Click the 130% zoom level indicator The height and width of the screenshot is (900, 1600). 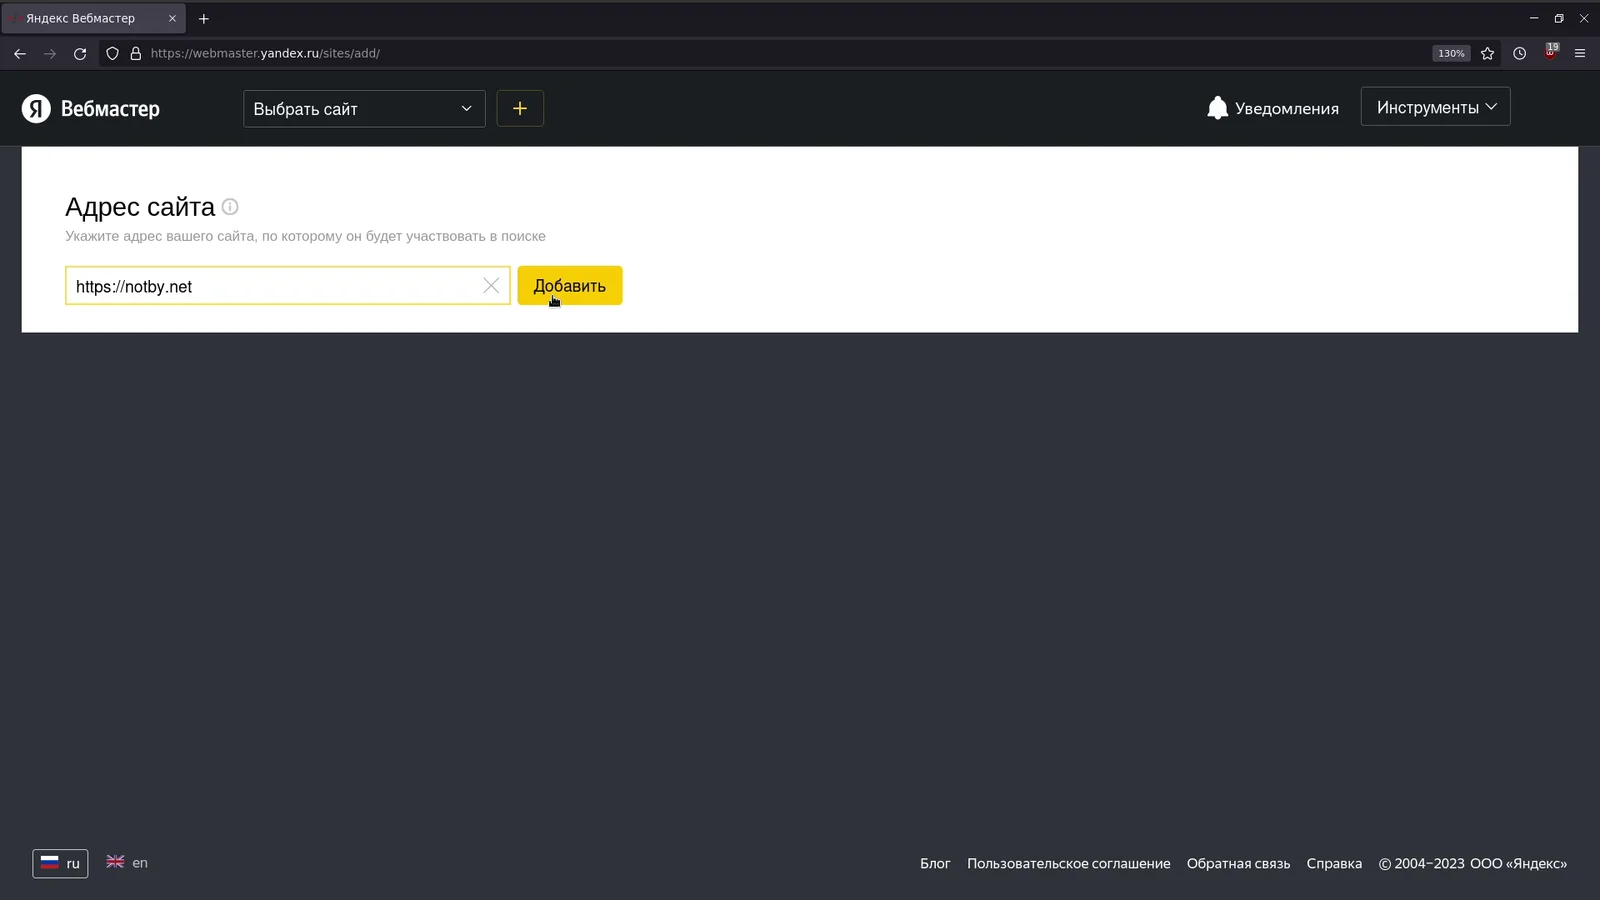(1450, 54)
